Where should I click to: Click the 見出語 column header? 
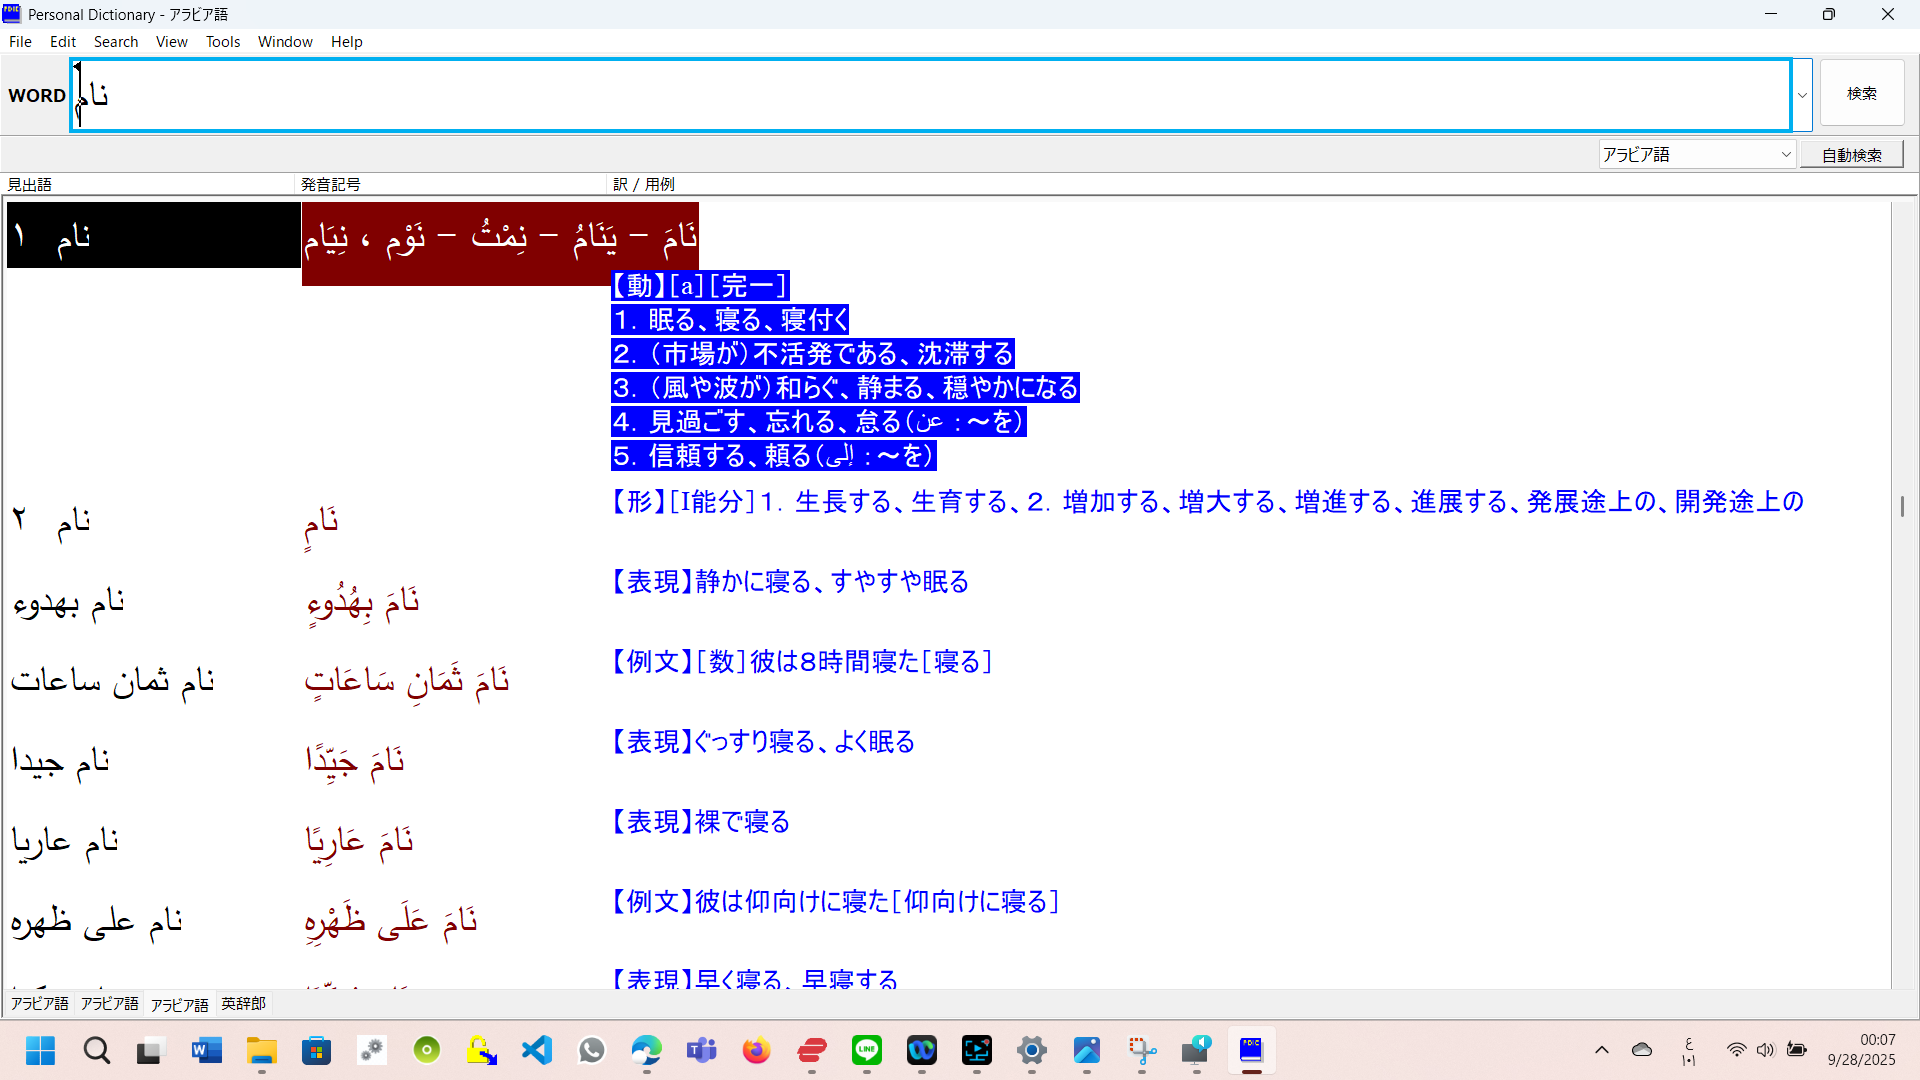[x=30, y=185]
